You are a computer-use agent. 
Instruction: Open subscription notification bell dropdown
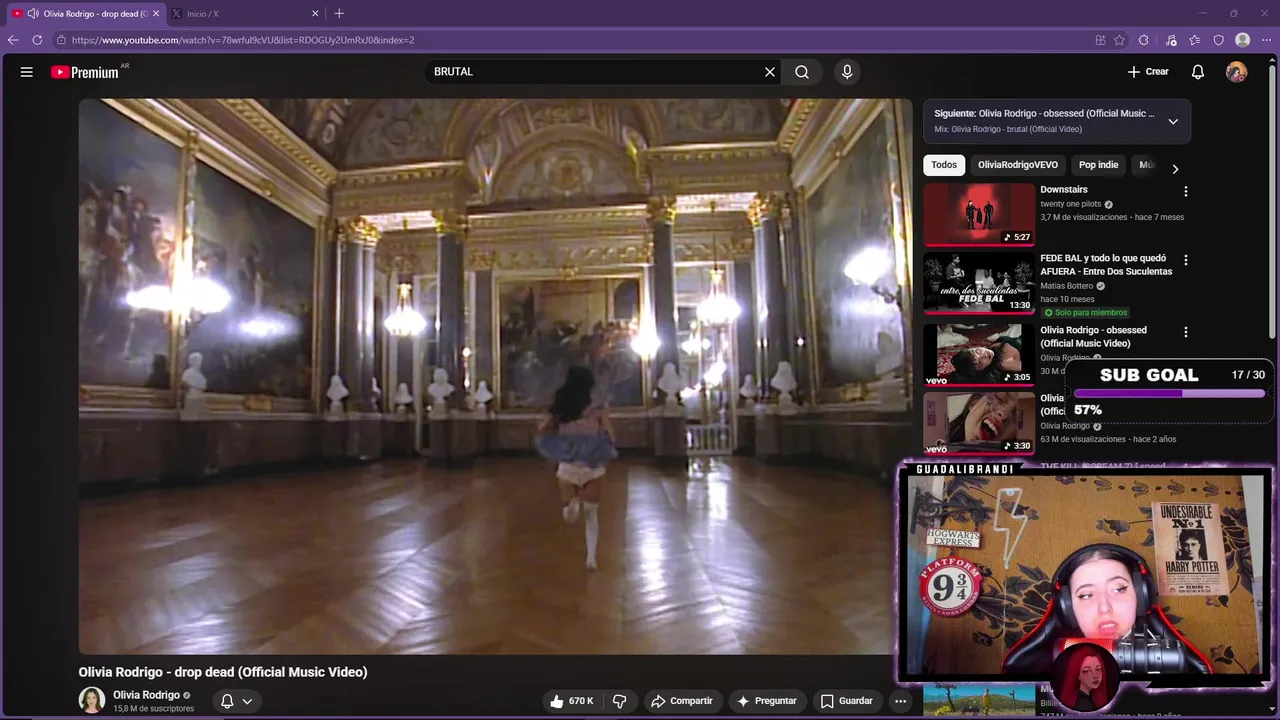point(236,701)
